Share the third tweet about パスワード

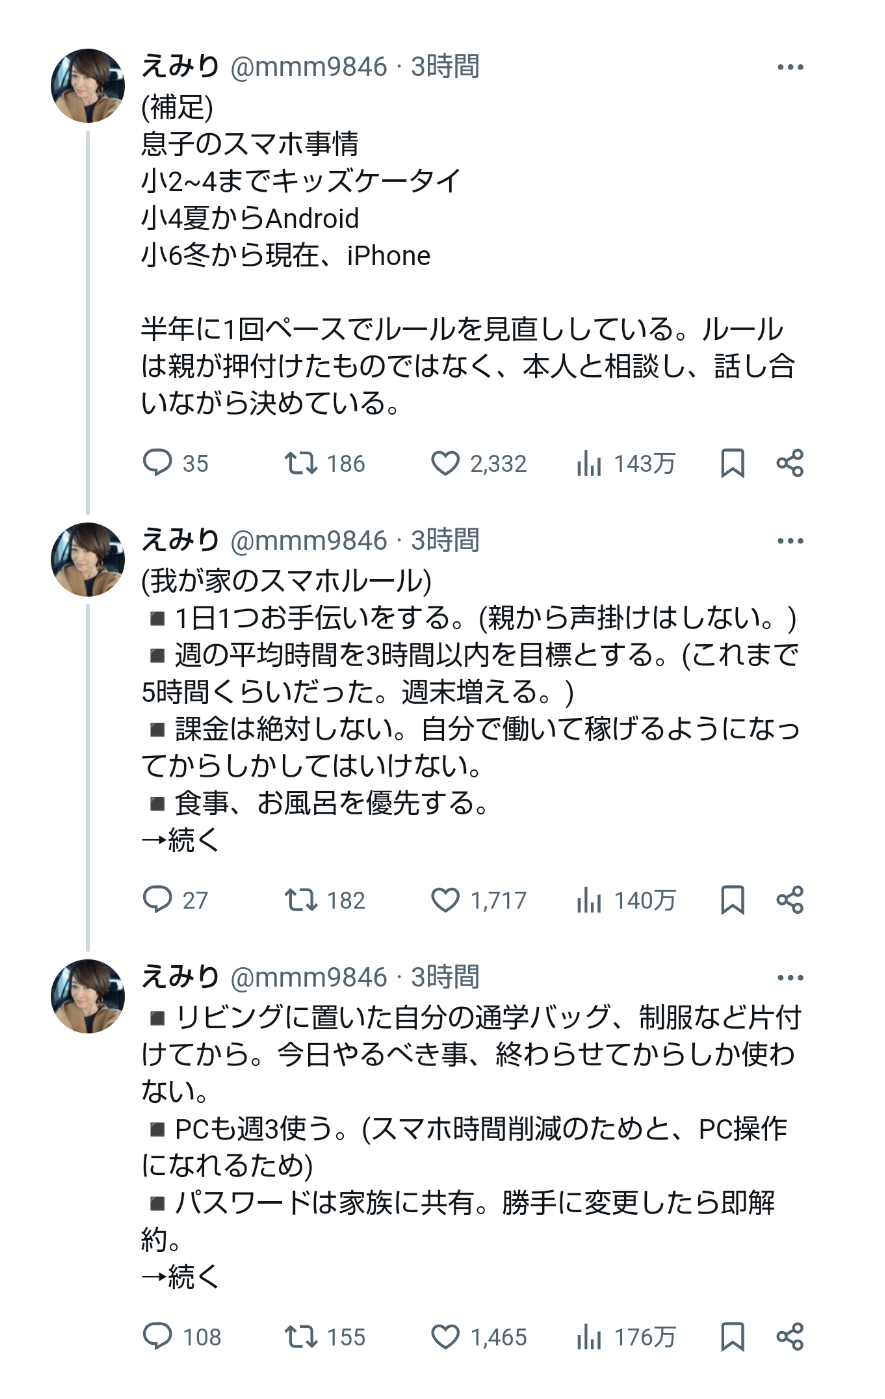(790, 1337)
